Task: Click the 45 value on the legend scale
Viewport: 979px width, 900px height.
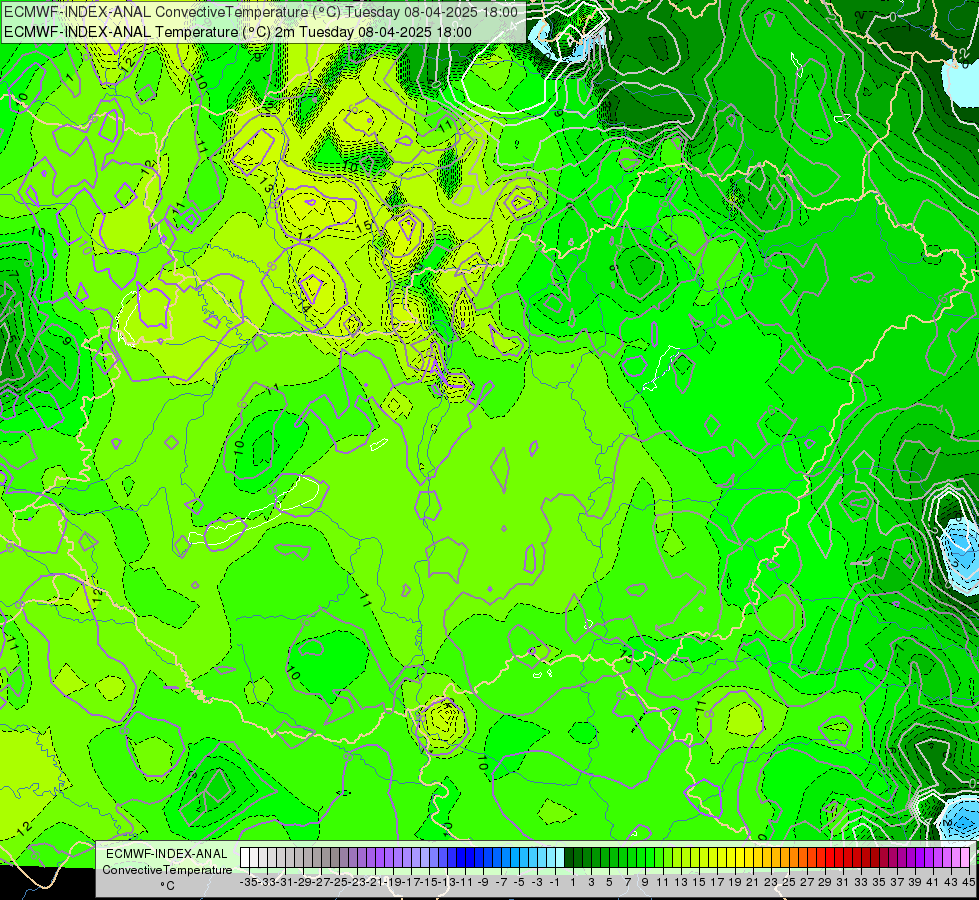Action: click(968, 883)
